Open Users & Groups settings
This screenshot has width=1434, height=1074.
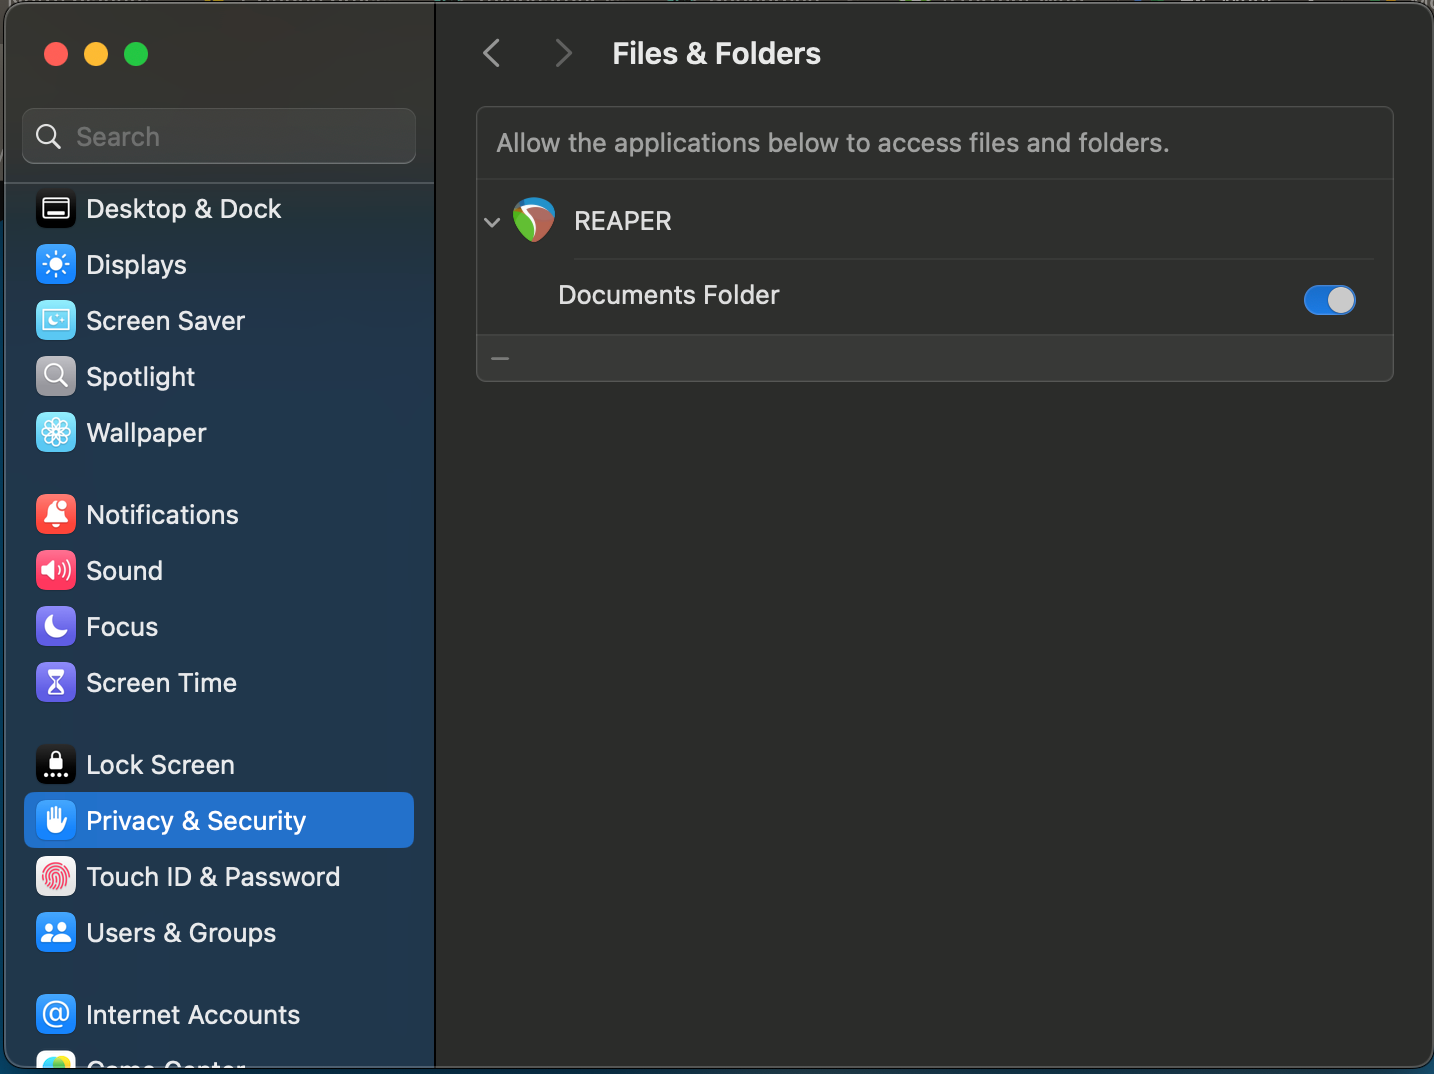pyautogui.click(x=181, y=933)
